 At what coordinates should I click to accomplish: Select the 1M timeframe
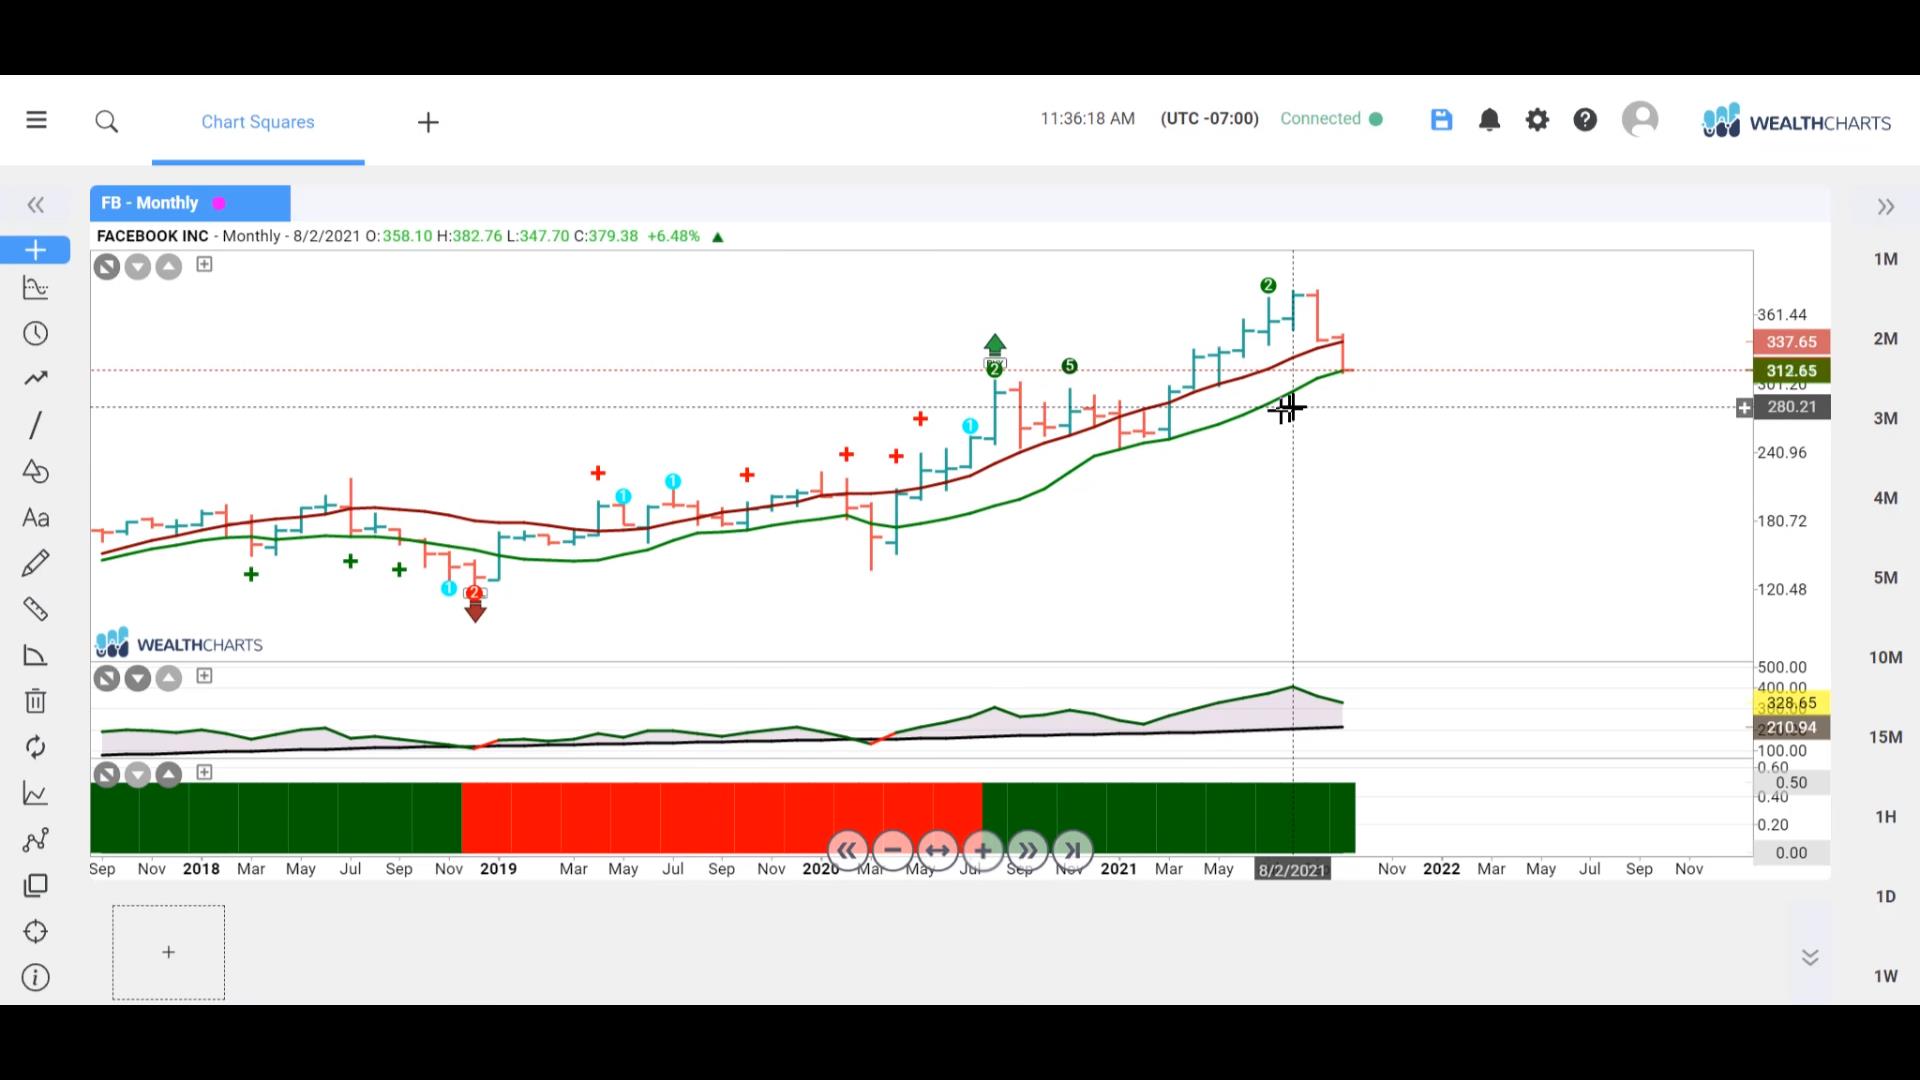click(1885, 259)
